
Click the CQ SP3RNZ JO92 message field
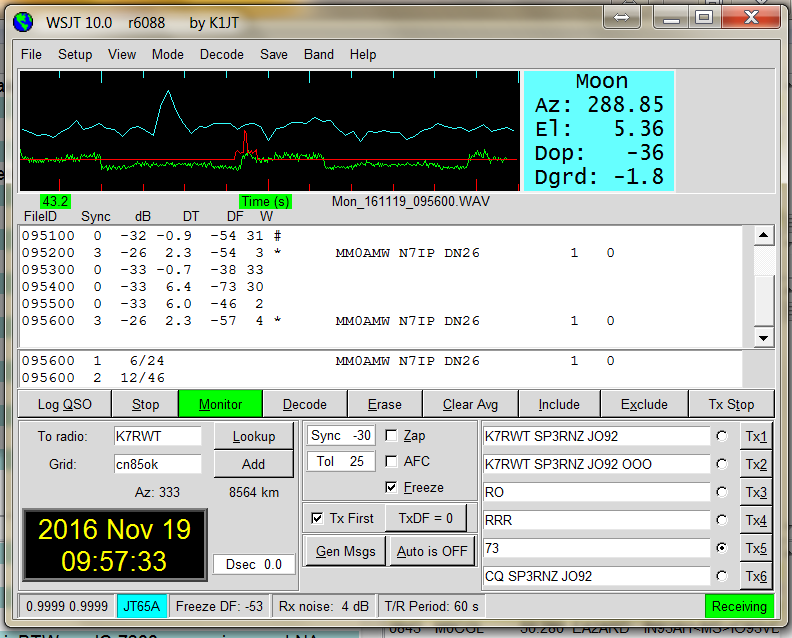click(x=597, y=576)
